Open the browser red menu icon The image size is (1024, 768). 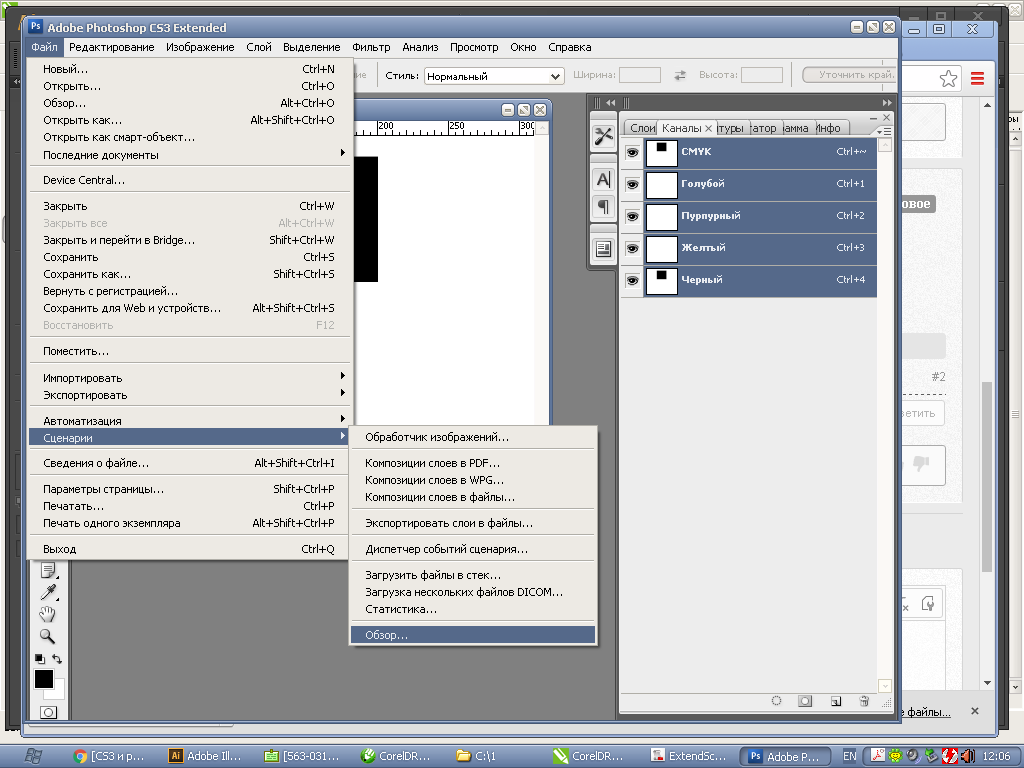click(x=978, y=79)
